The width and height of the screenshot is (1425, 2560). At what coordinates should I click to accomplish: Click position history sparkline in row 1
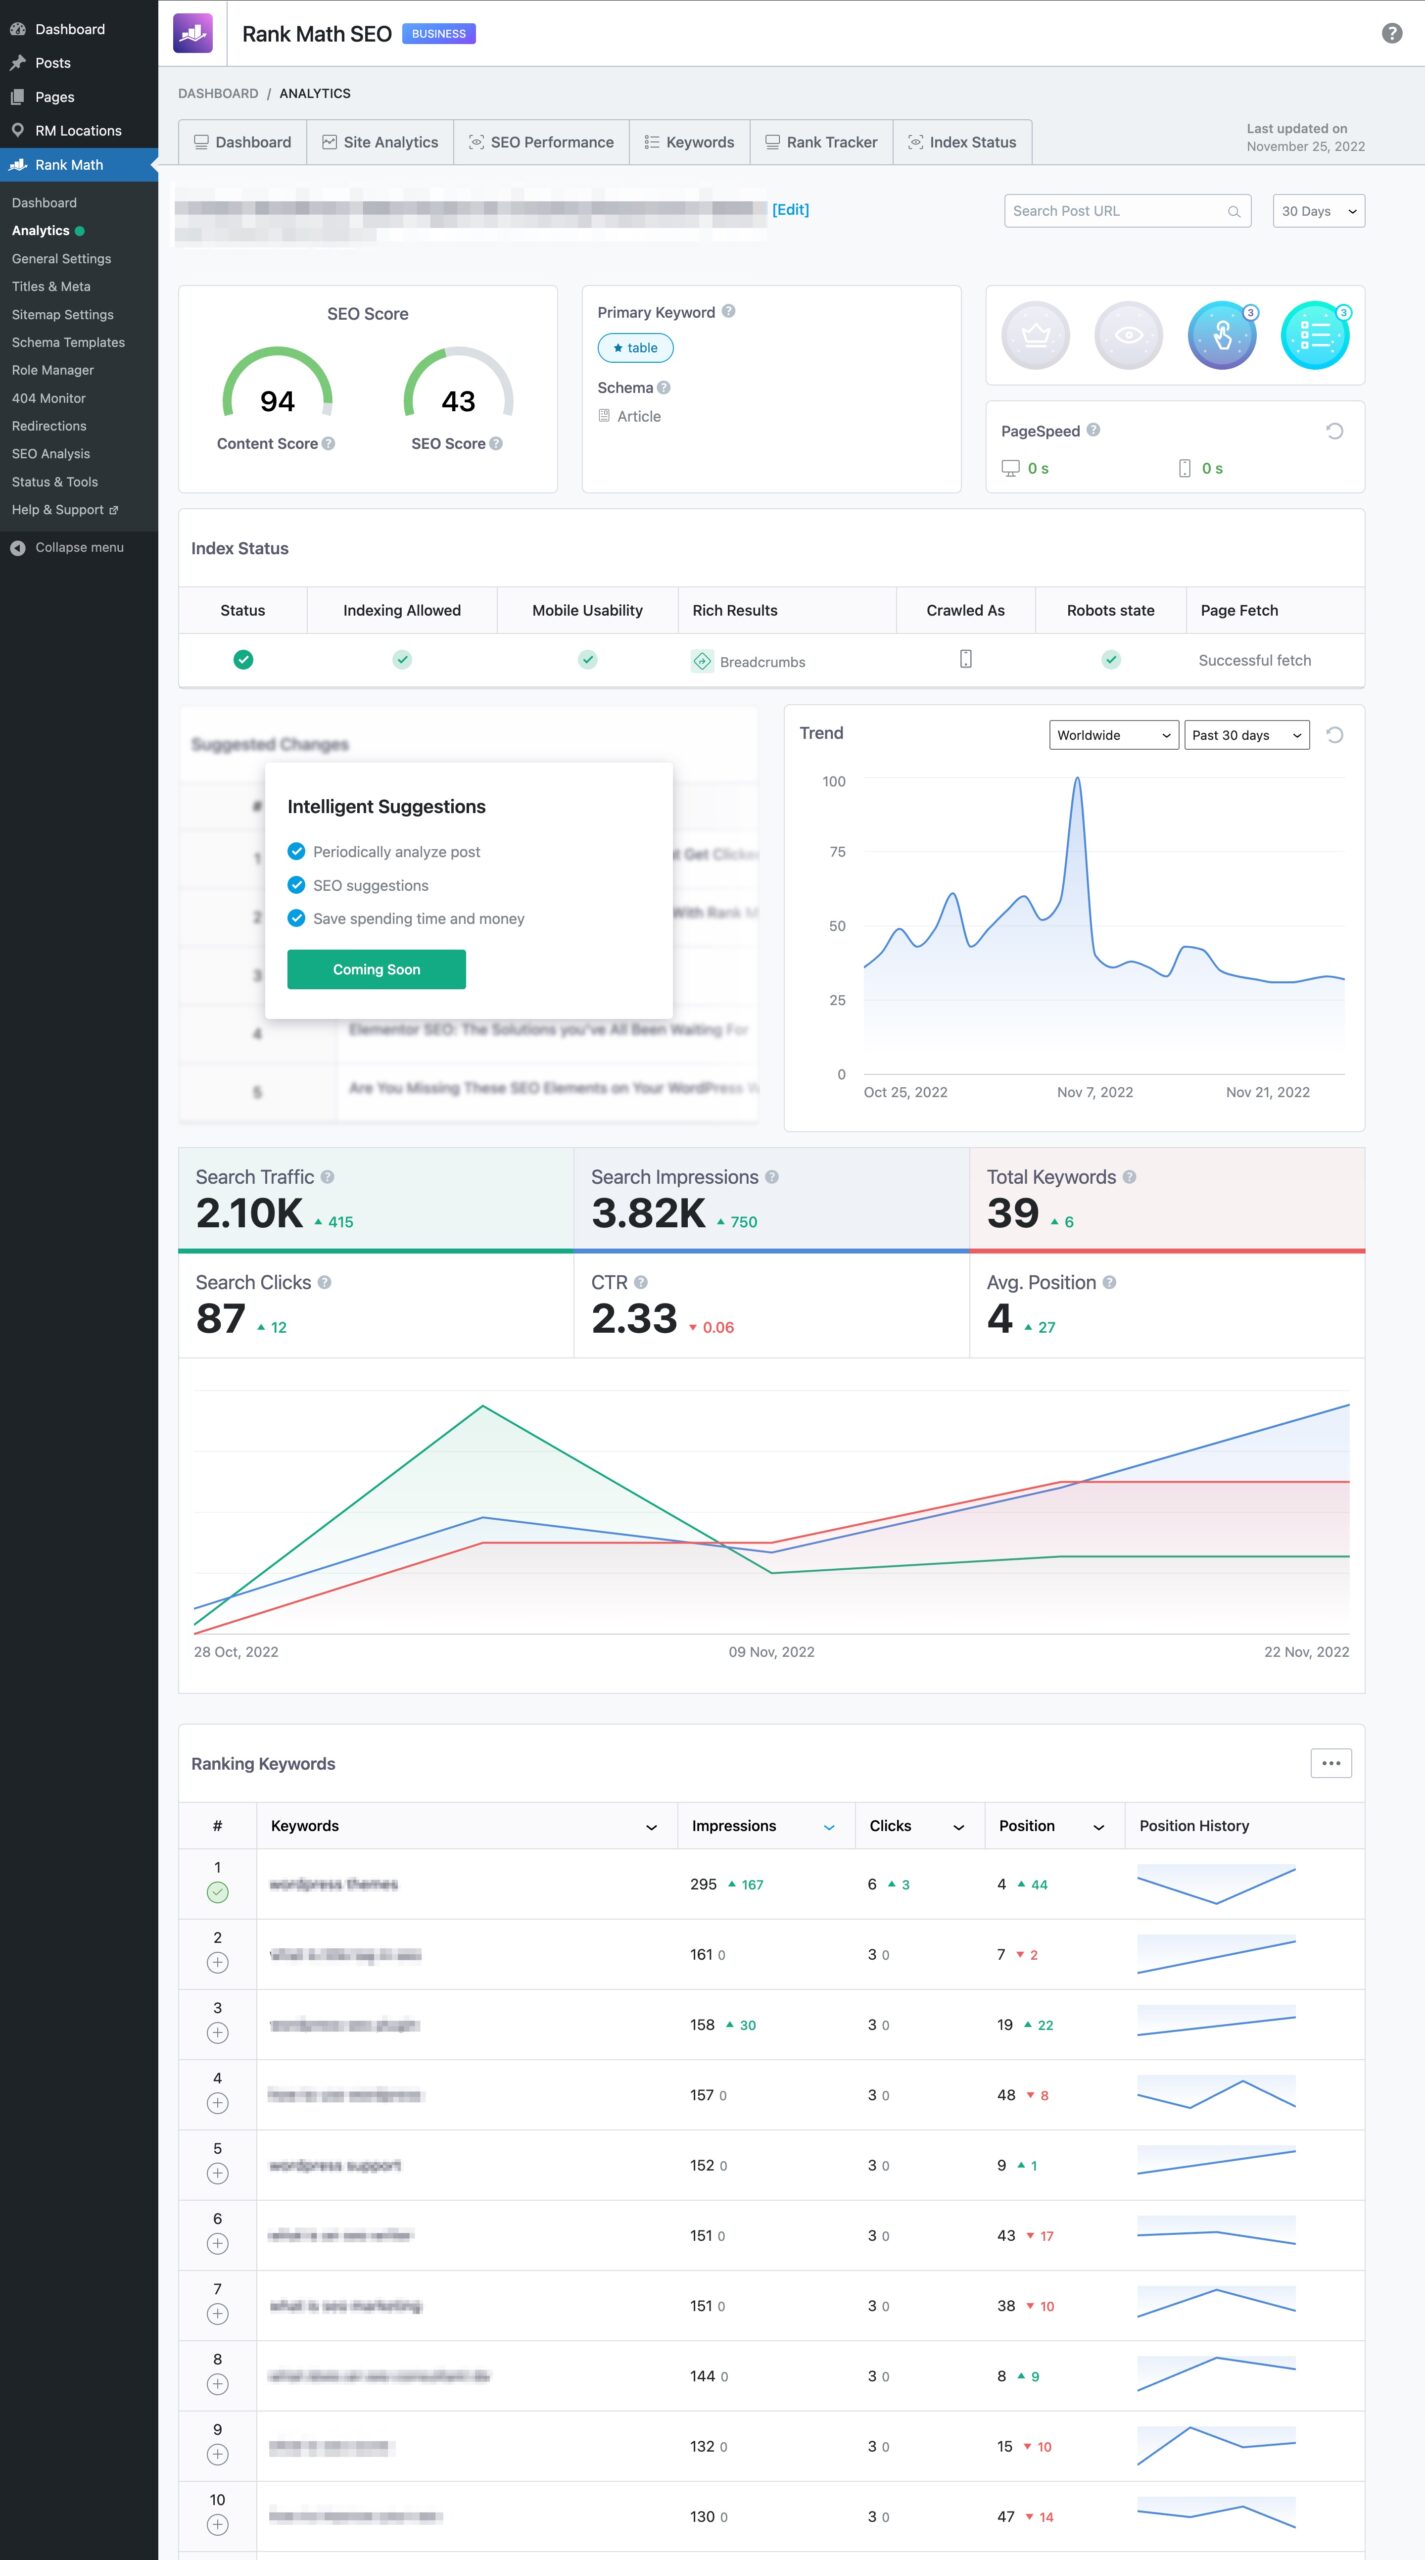pyautogui.click(x=1216, y=1884)
